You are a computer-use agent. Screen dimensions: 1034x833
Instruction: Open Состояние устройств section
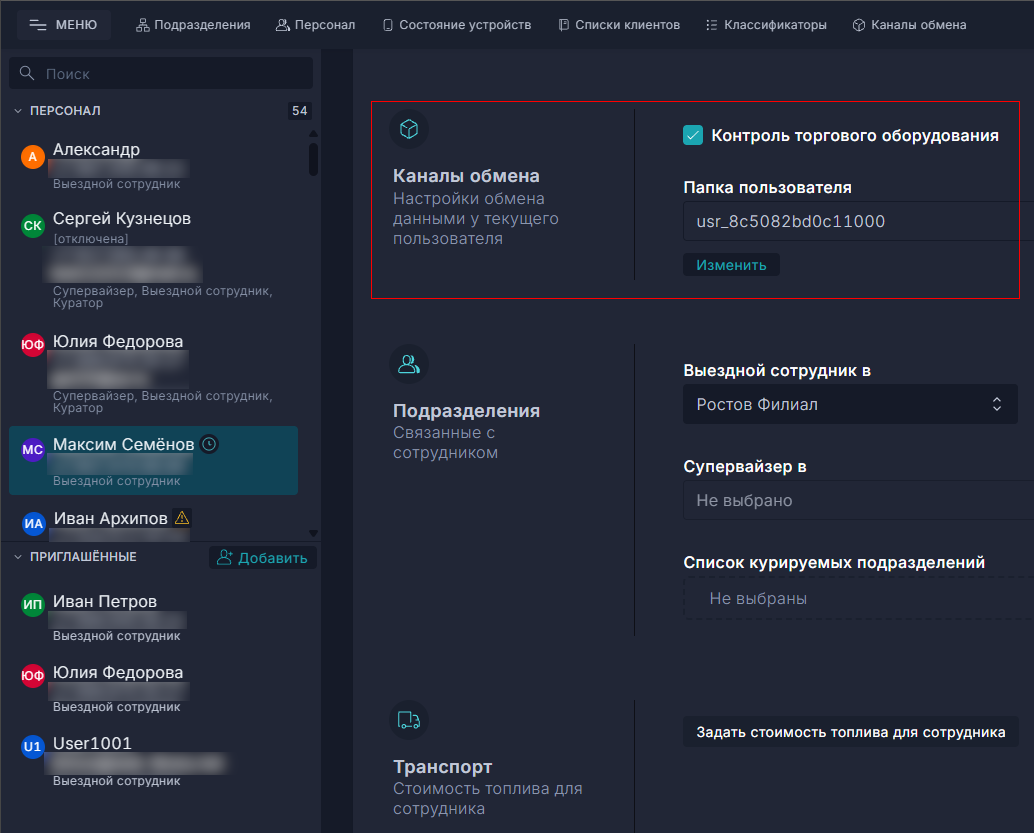tap(457, 25)
